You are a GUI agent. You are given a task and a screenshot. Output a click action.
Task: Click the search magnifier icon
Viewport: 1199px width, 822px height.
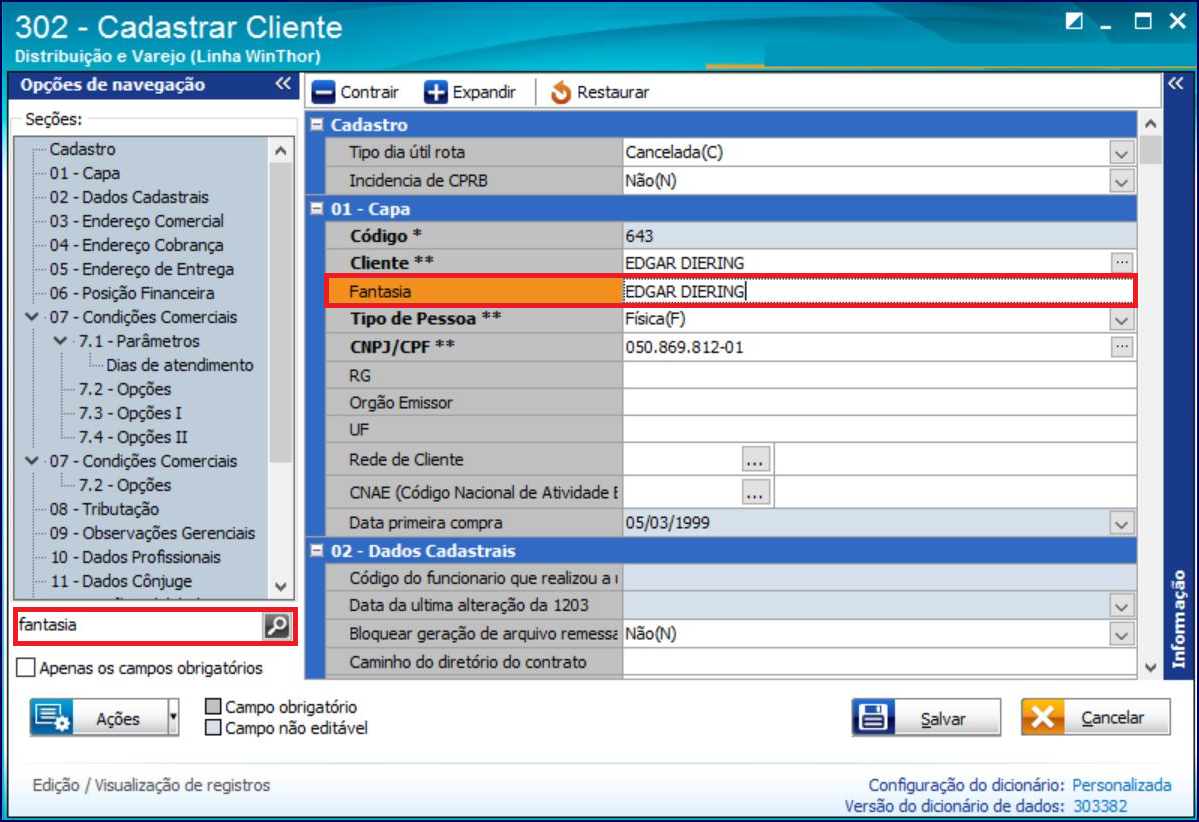click(x=277, y=625)
